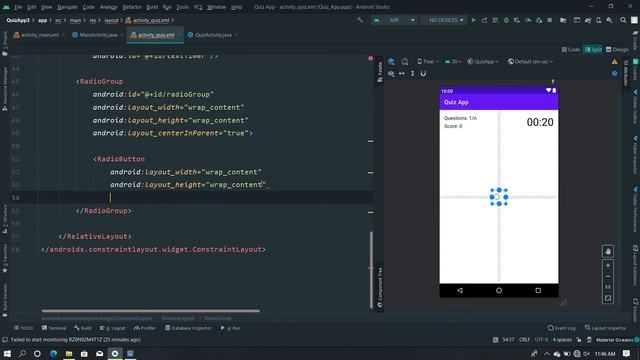Open the Attributes side panel
The width and height of the screenshot is (640, 360).
pyautogui.click(x=626, y=72)
